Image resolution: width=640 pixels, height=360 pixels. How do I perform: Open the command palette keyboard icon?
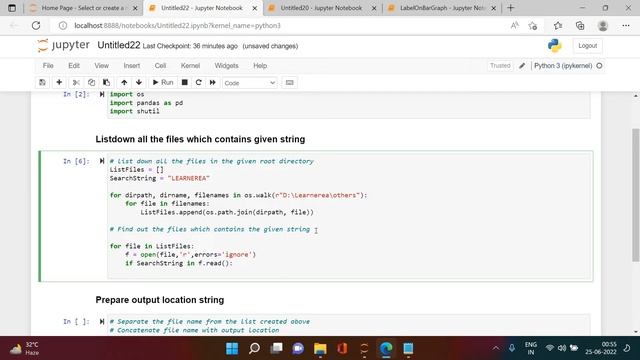289,82
